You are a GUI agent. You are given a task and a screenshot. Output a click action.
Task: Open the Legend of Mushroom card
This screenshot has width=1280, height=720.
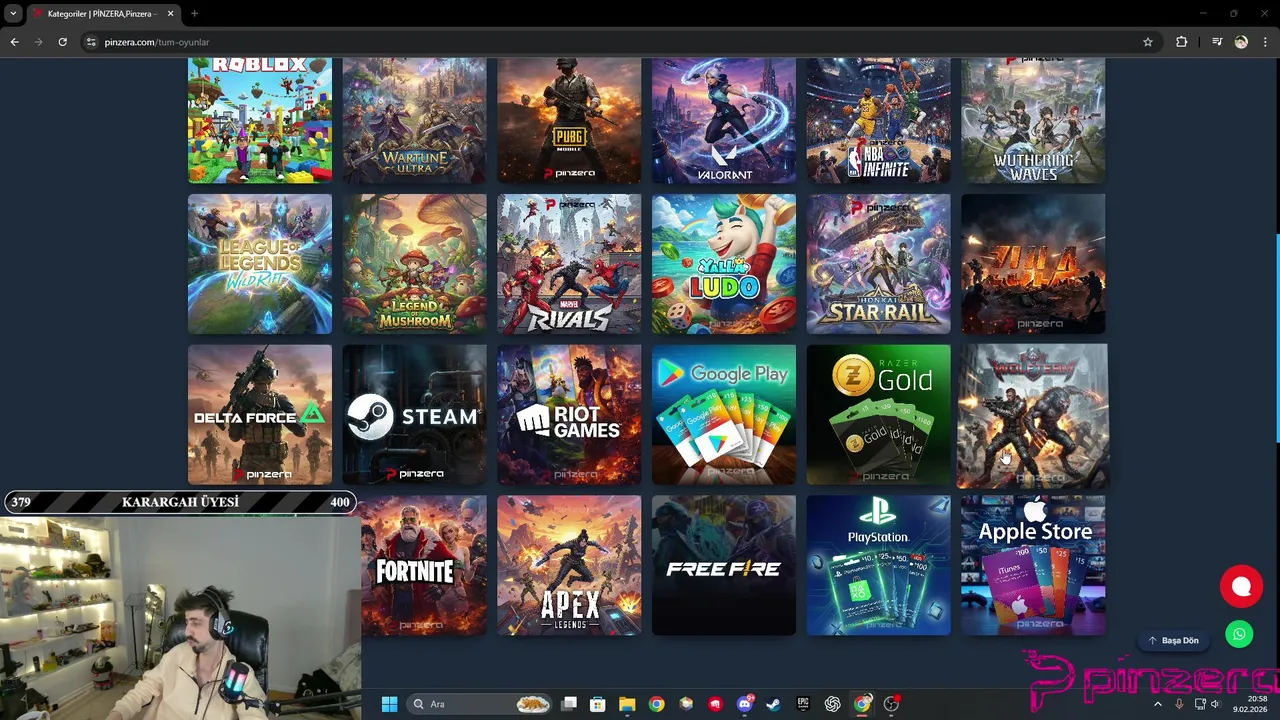[414, 264]
